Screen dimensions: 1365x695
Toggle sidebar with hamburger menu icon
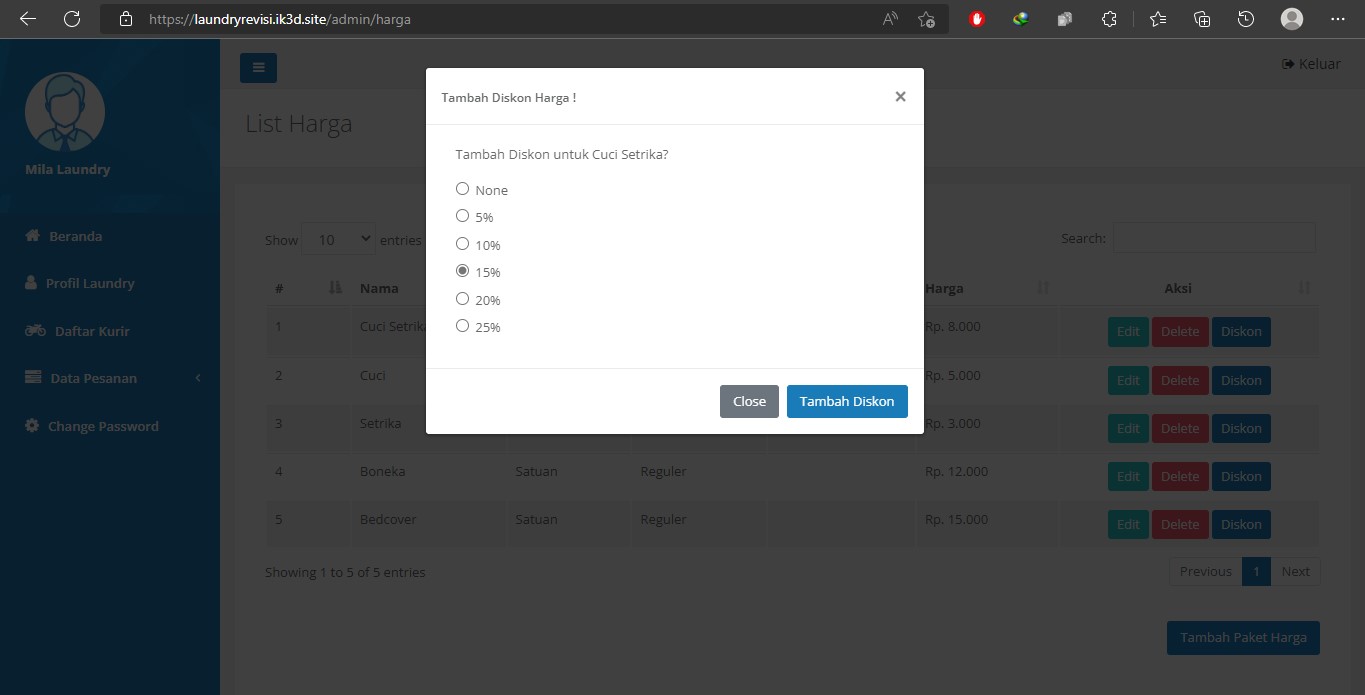(258, 68)
